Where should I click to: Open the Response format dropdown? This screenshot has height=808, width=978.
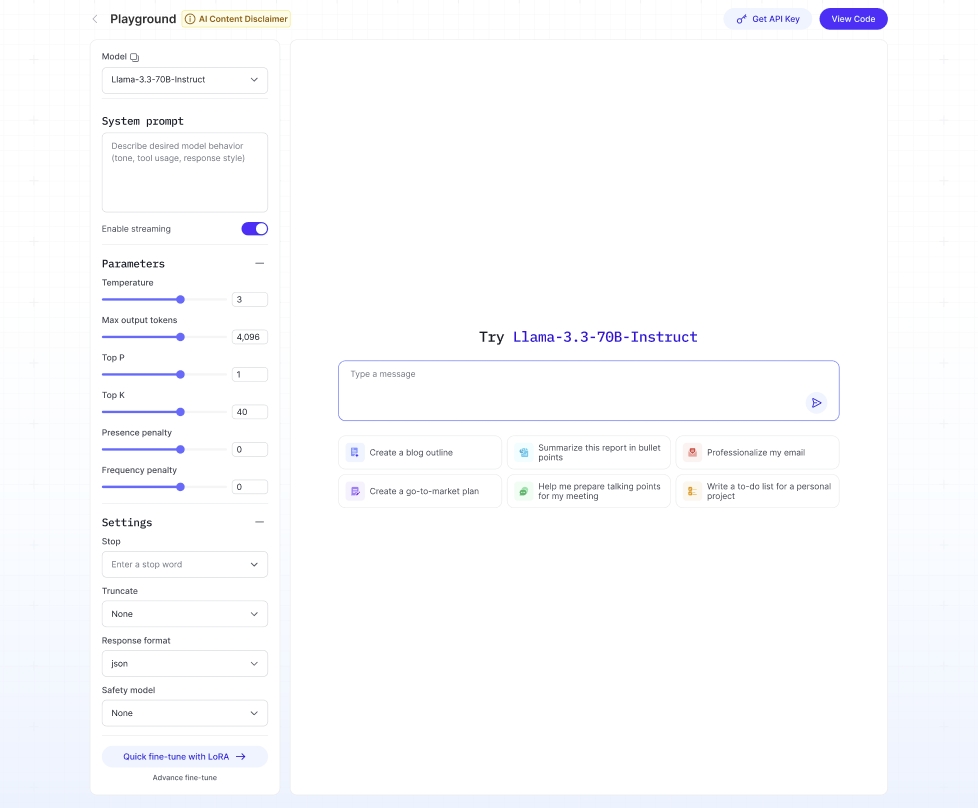(x=185, y=663)
